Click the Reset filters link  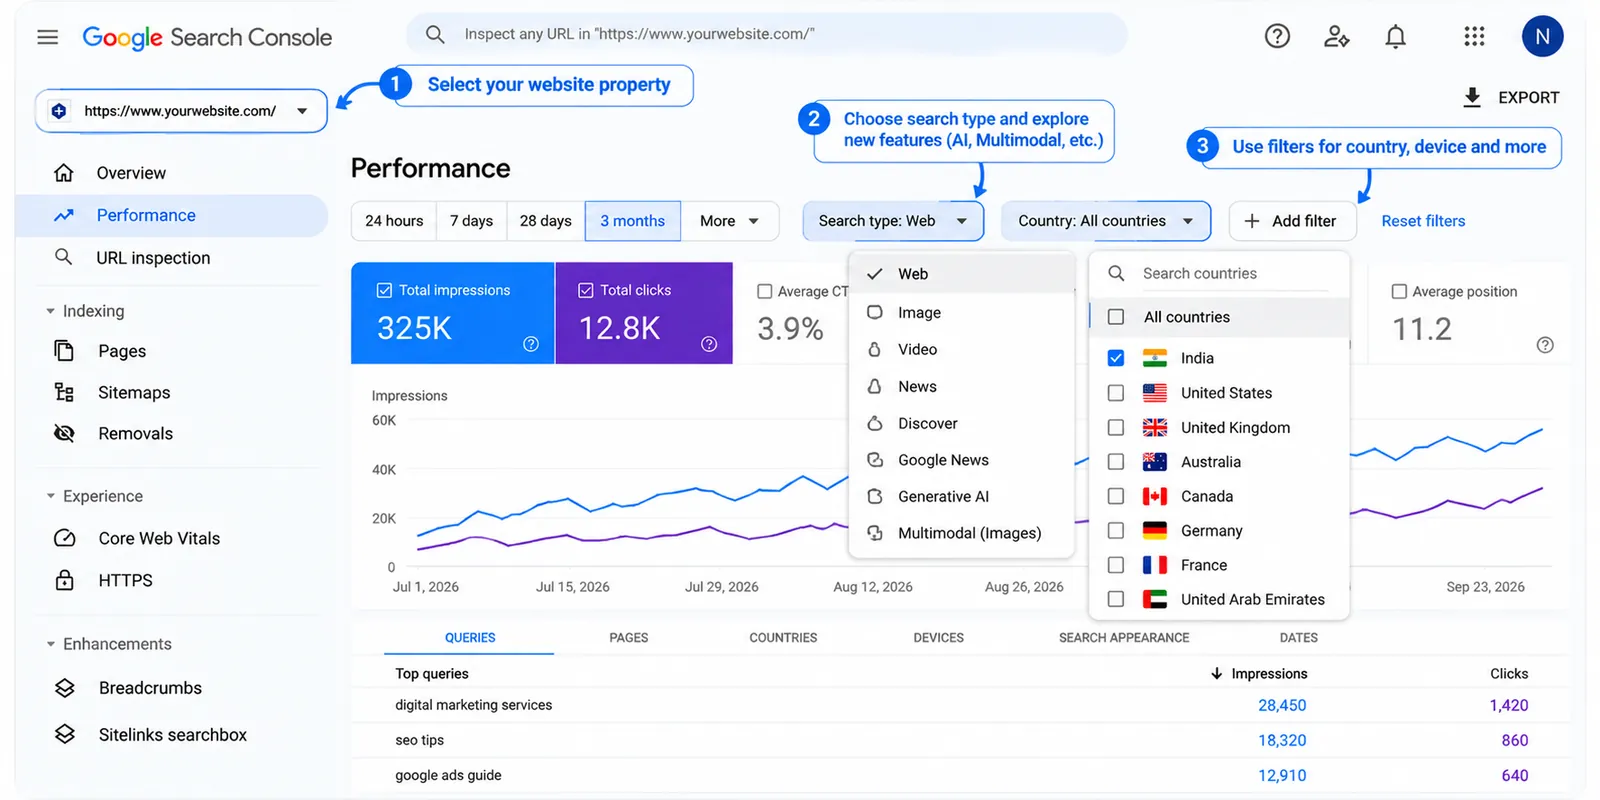[1423, 221]
